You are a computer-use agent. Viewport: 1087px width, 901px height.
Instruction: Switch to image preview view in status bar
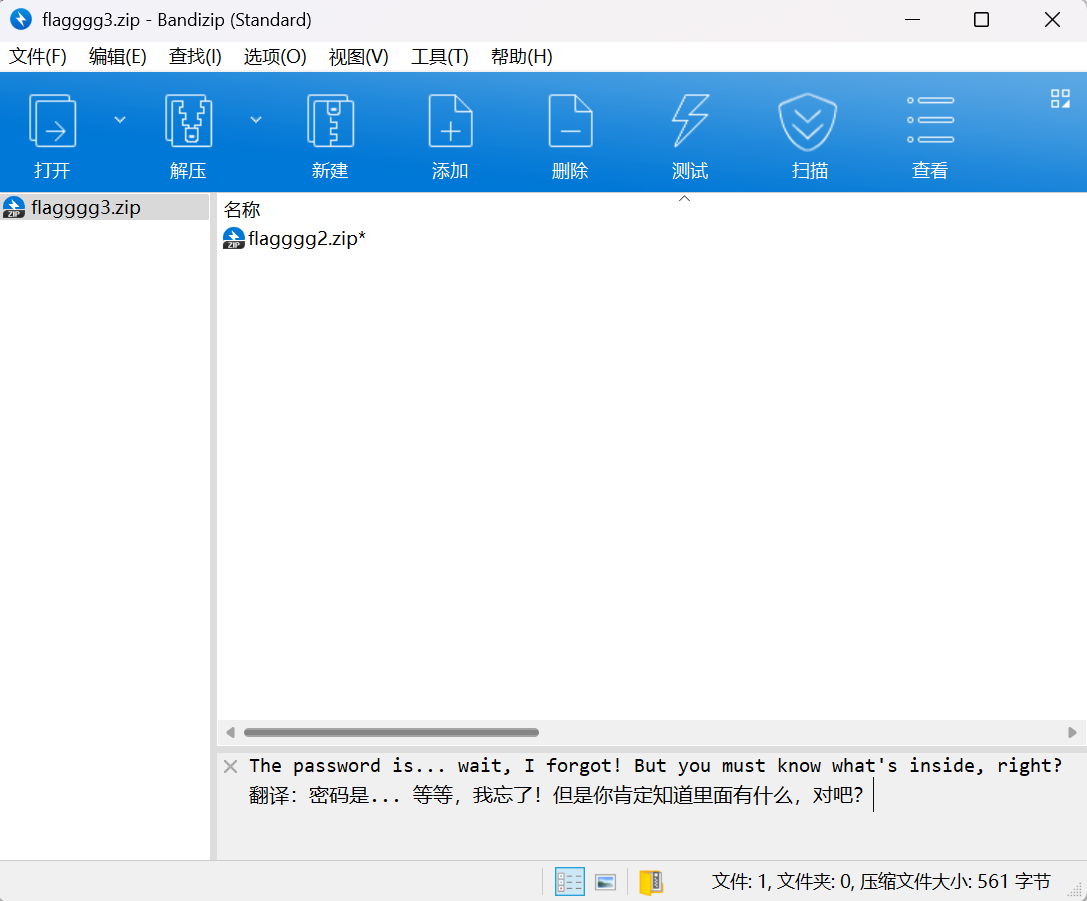pyautogui.click(x=605, y=881)
